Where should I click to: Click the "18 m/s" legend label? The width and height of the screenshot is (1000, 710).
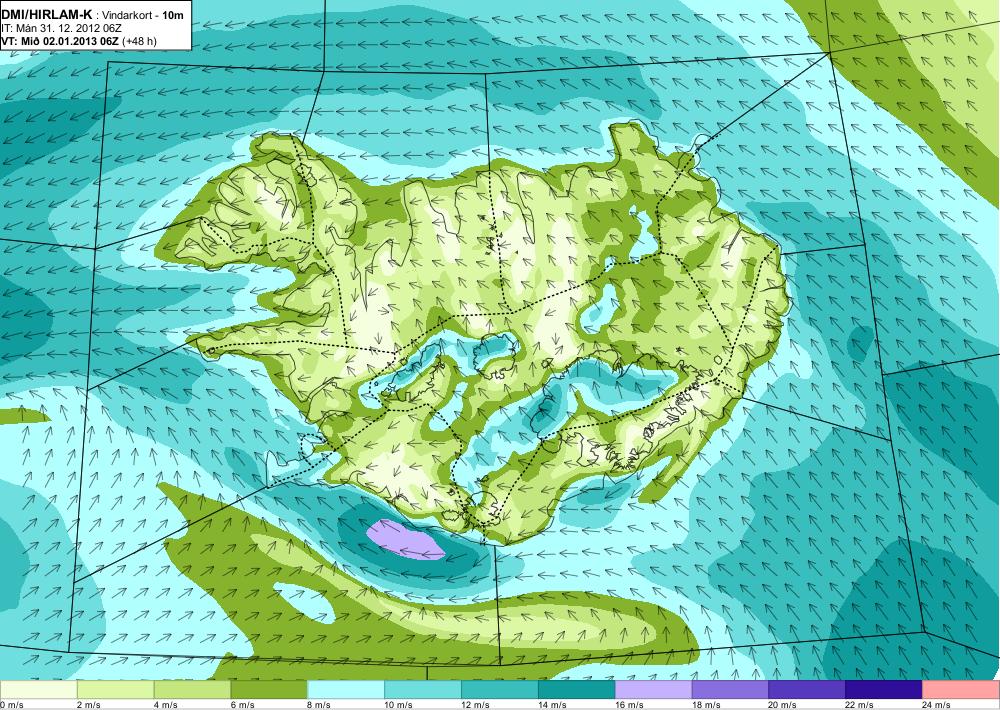706,705
